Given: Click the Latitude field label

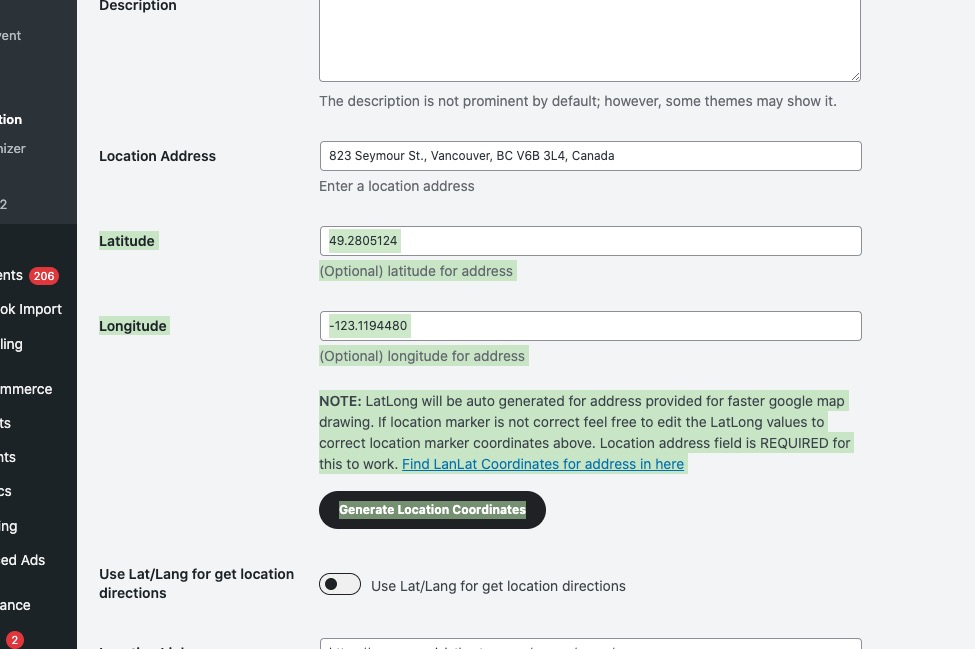Looking at the screenshot, I should (127, 241).
